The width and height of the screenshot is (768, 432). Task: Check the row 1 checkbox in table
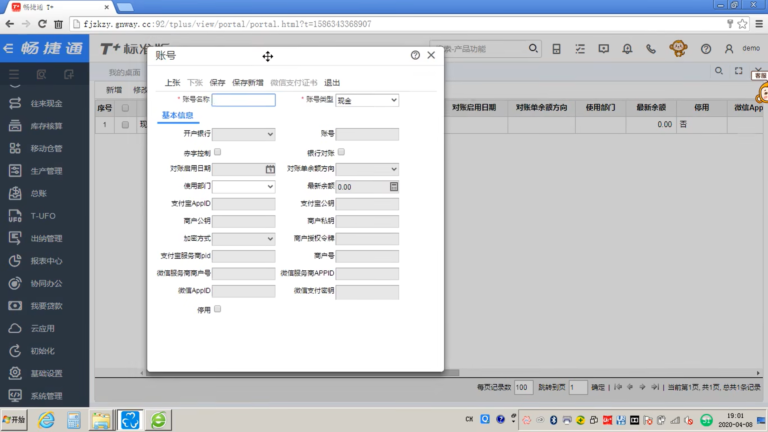click(125, 125)
